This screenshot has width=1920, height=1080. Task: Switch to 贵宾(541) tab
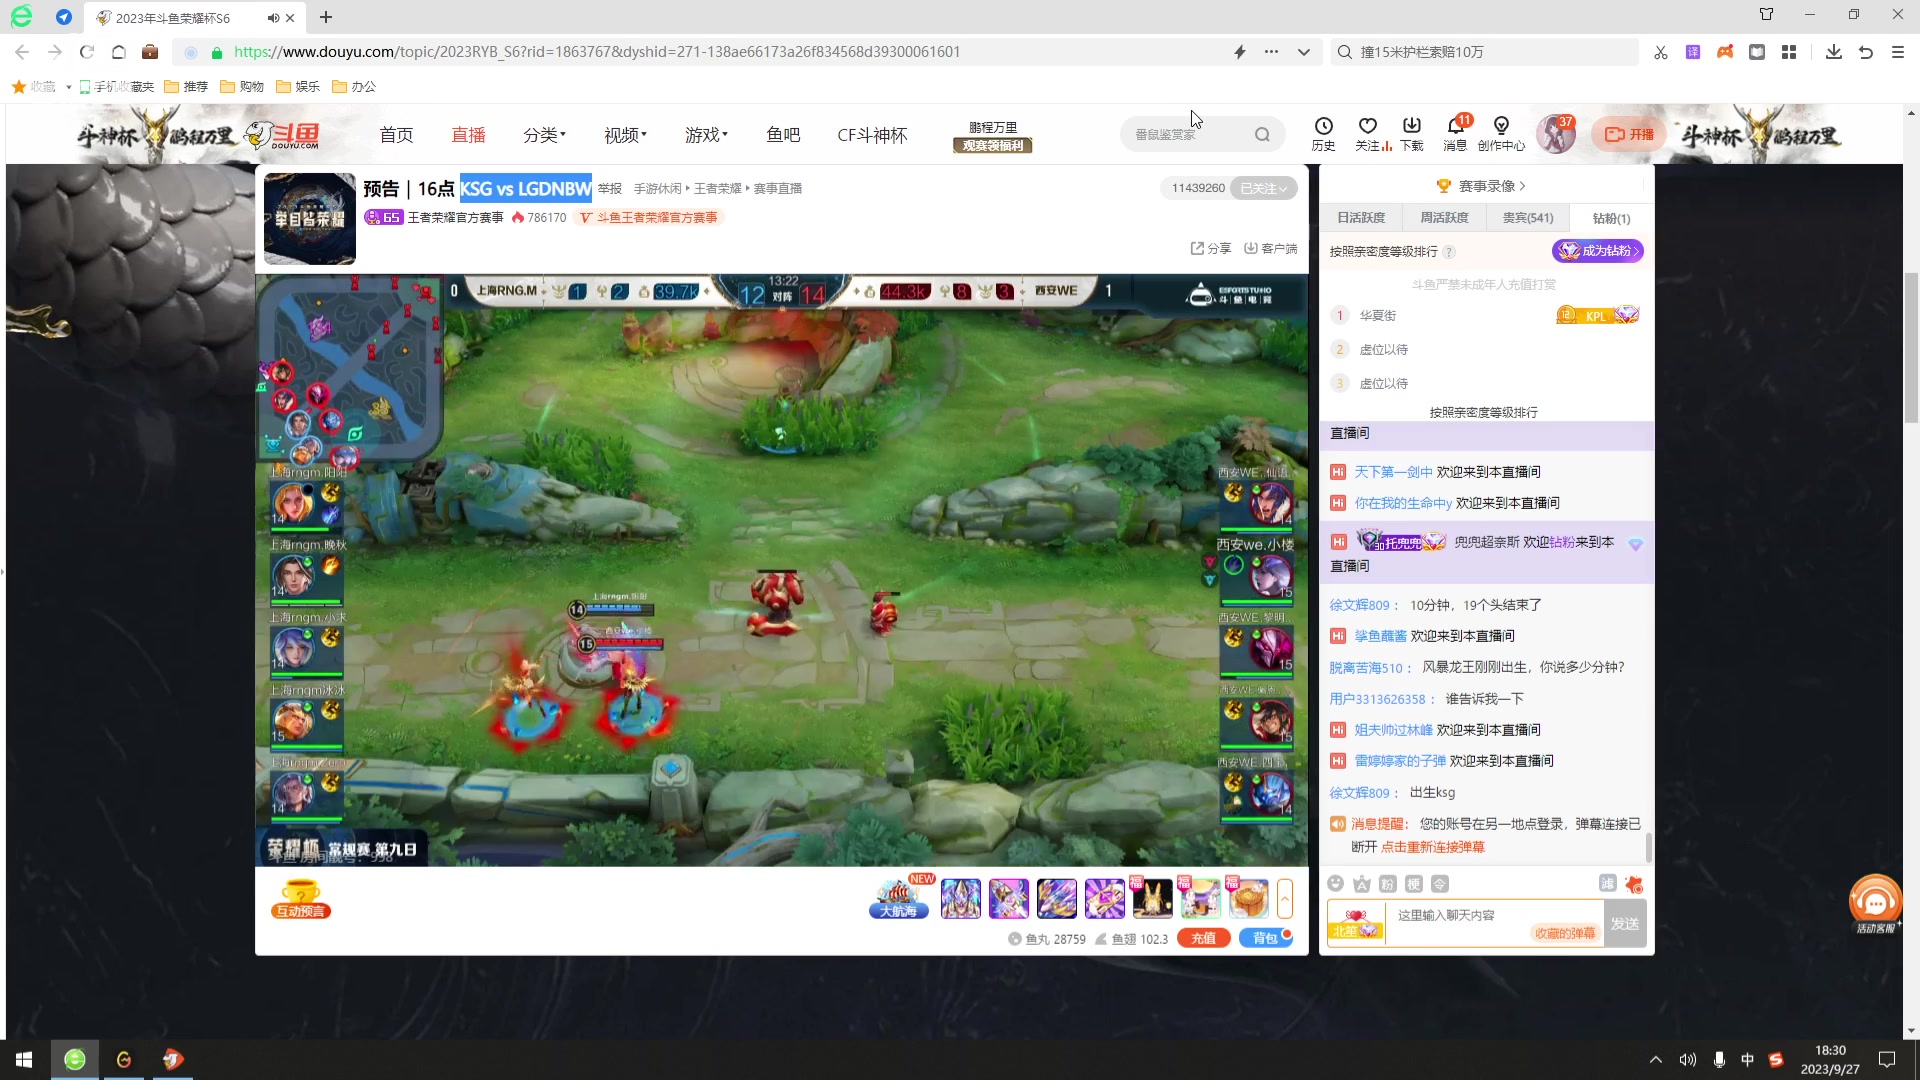coord(1528,218)
